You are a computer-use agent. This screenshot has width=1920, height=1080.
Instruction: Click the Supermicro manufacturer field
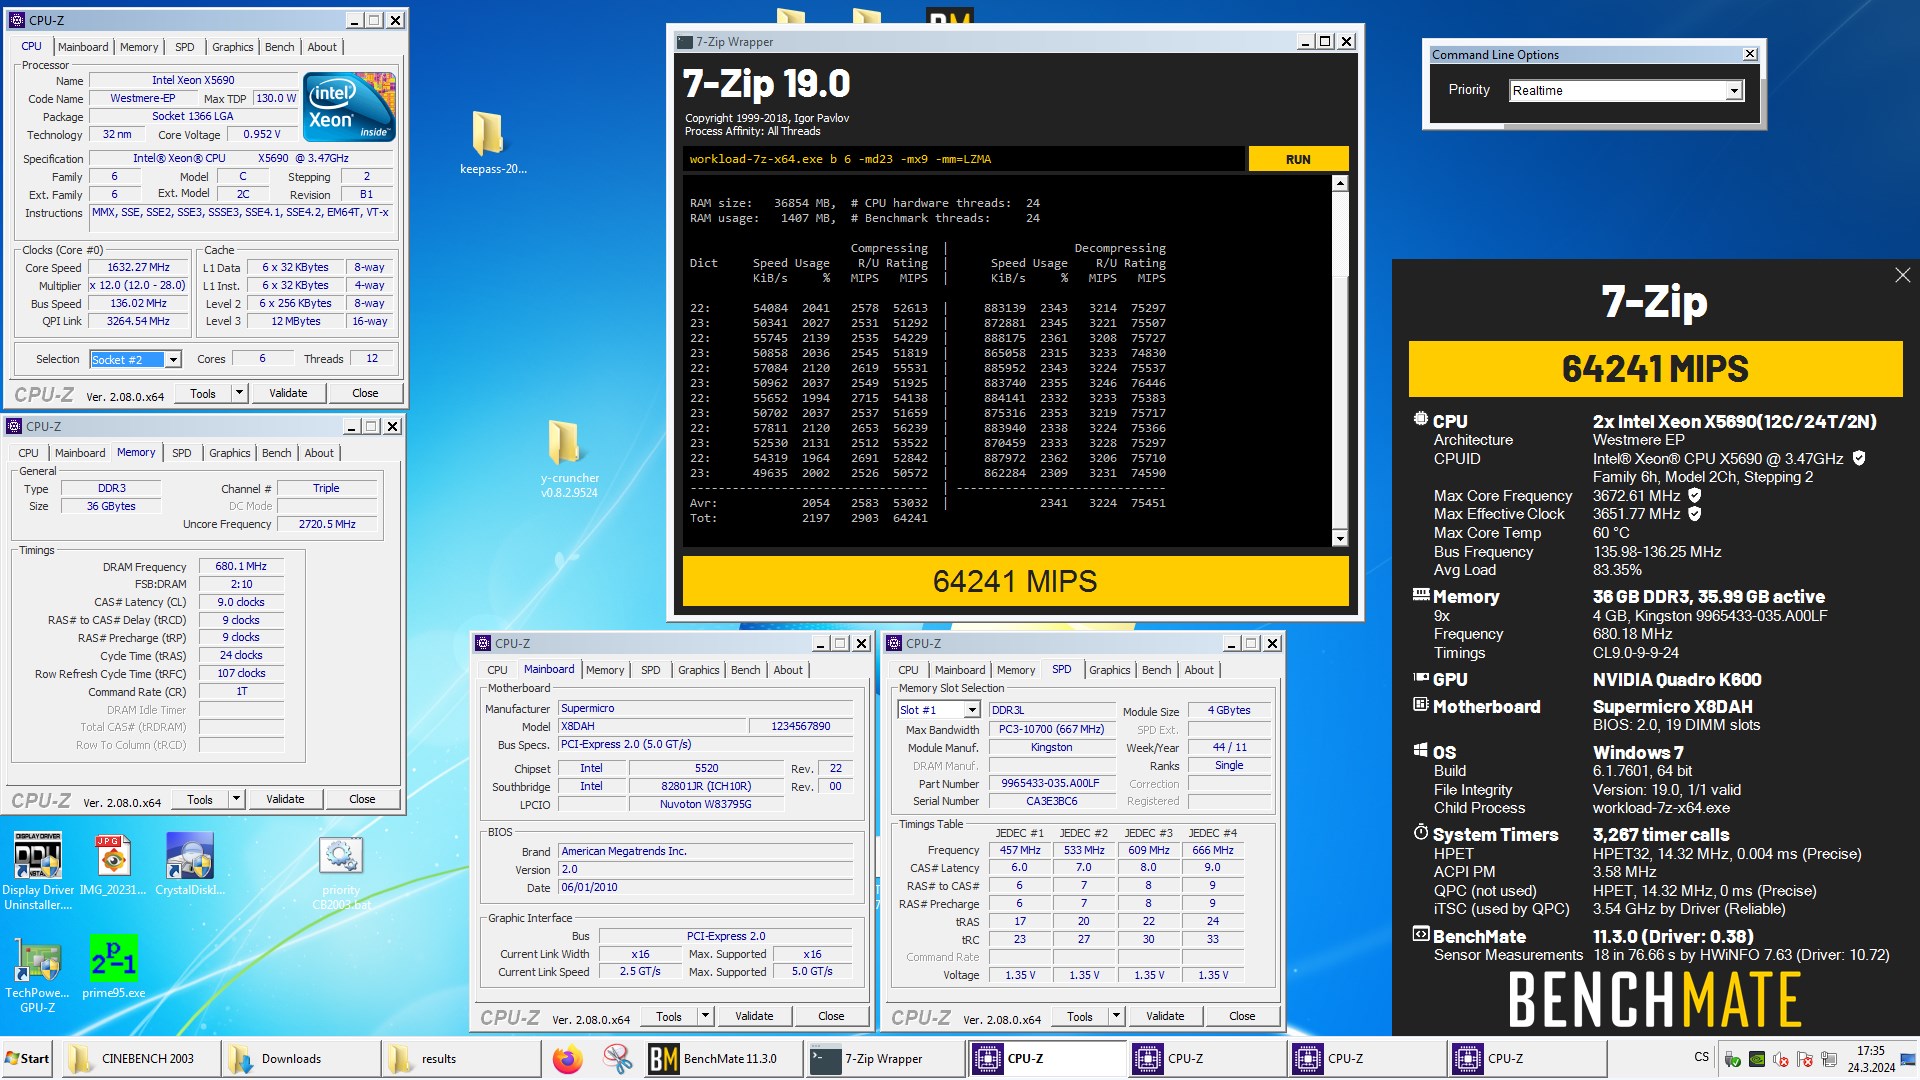705,708
